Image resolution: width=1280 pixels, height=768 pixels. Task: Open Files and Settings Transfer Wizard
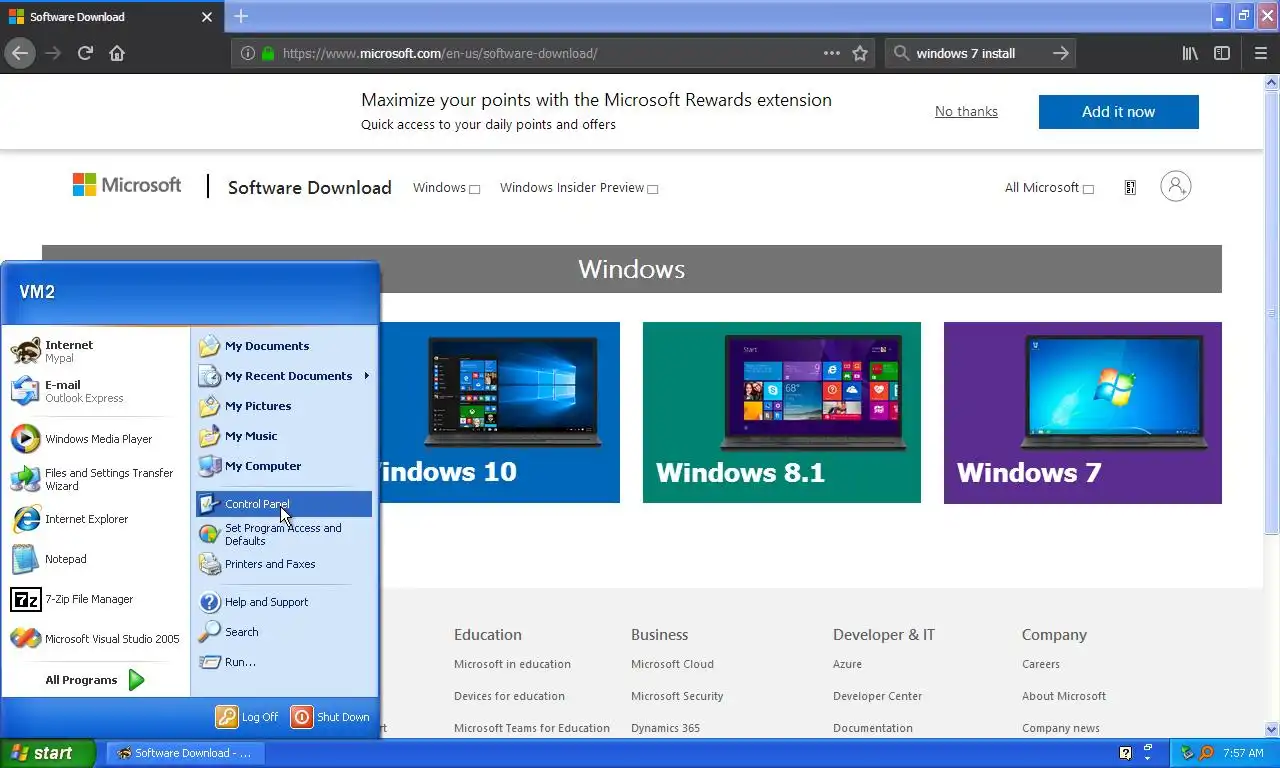(x=97, y=479)
